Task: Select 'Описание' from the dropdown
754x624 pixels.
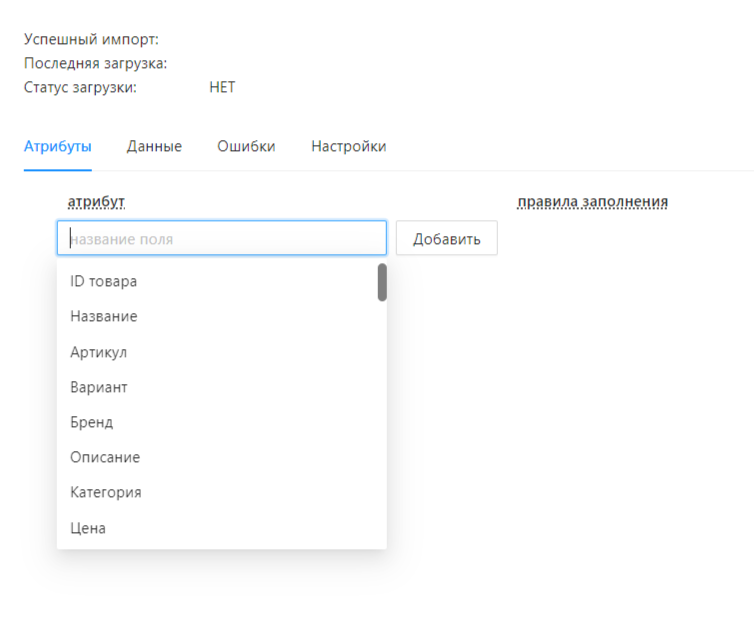Action: (105, 457)
